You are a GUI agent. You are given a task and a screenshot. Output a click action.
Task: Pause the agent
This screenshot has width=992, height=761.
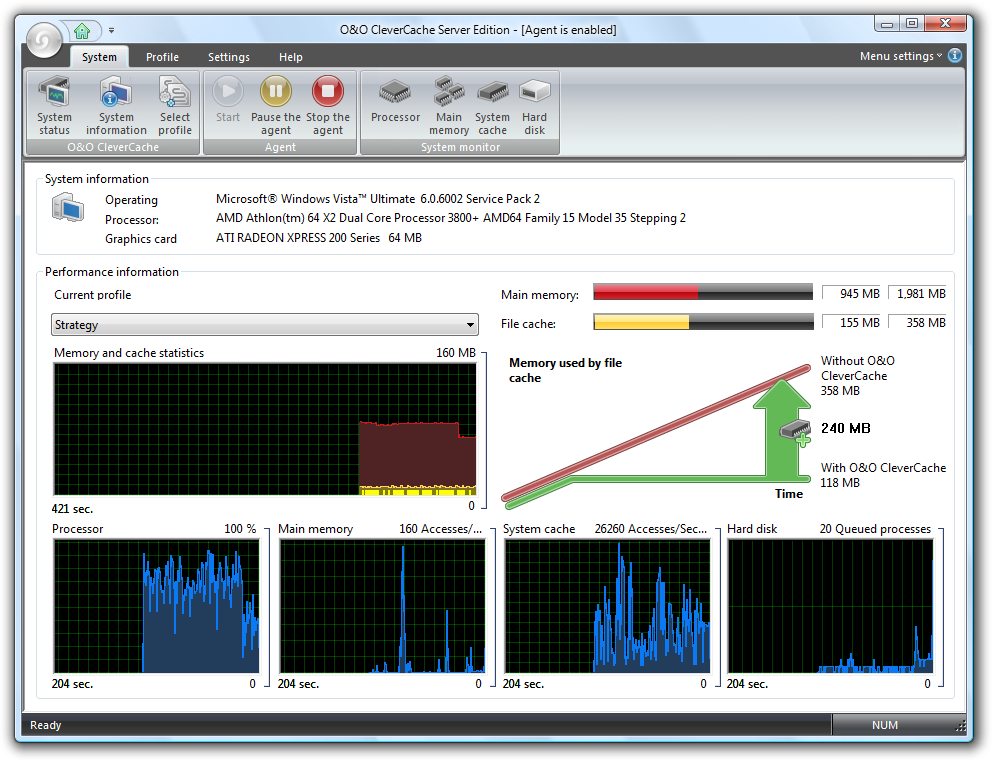(x=276, y=106)
